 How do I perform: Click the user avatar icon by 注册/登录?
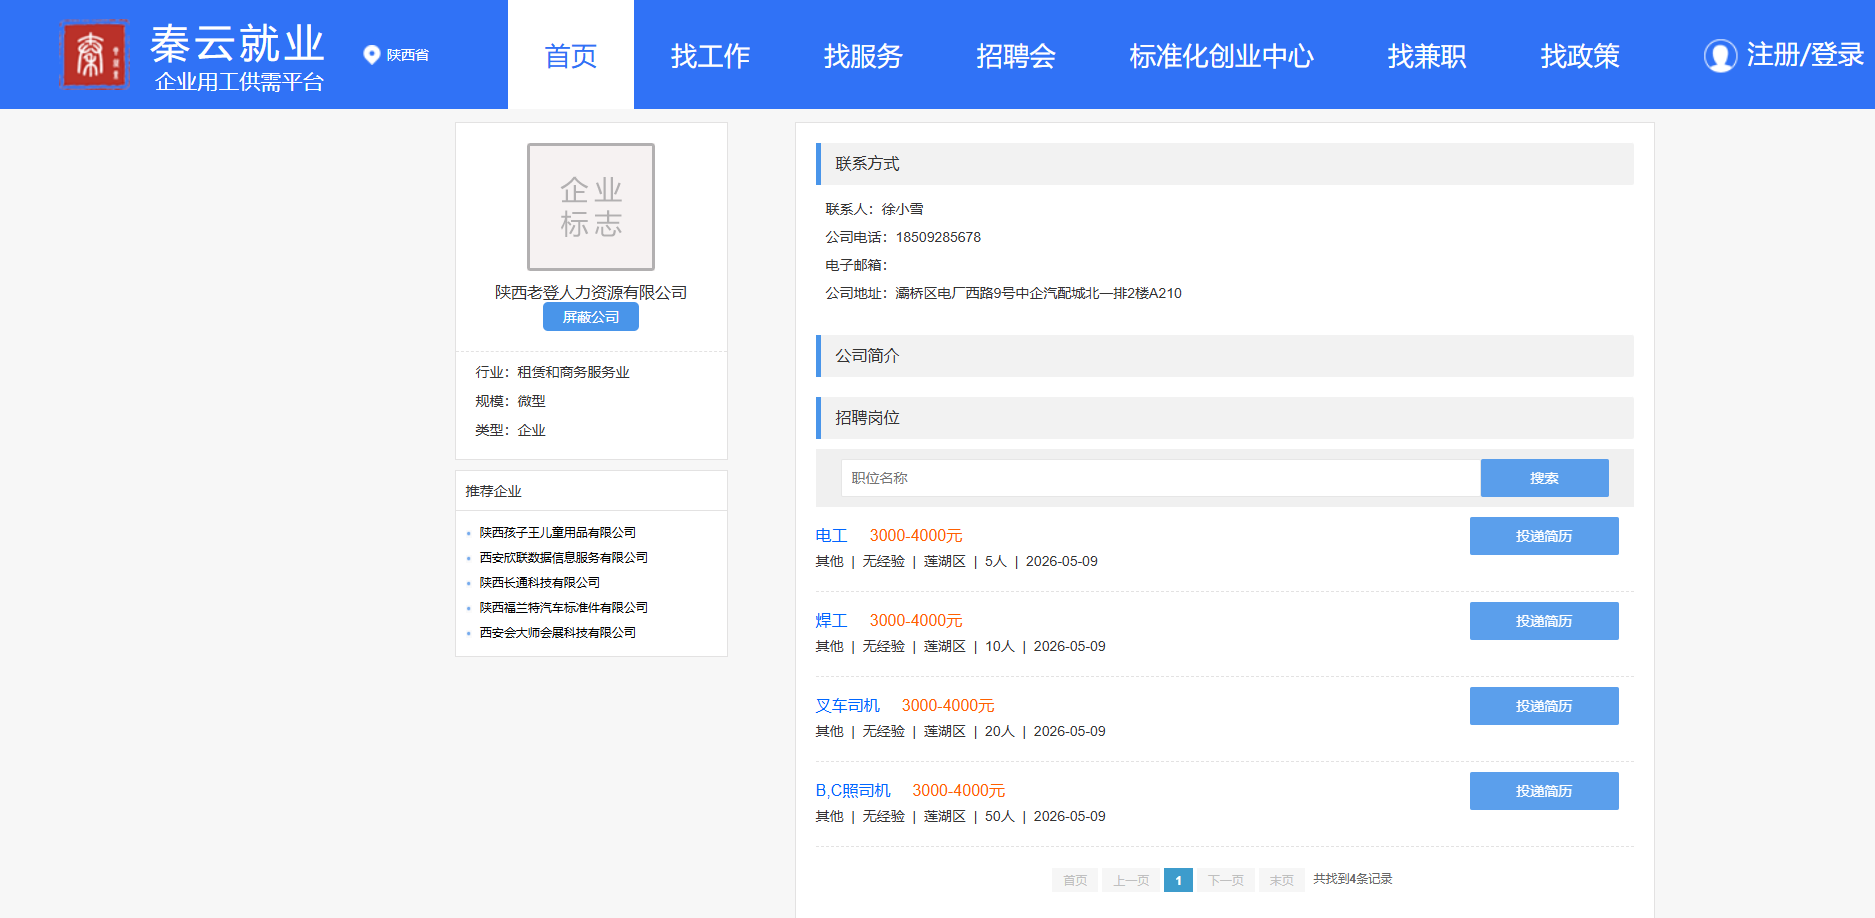pyautogui.click(x=1720, y=56)
